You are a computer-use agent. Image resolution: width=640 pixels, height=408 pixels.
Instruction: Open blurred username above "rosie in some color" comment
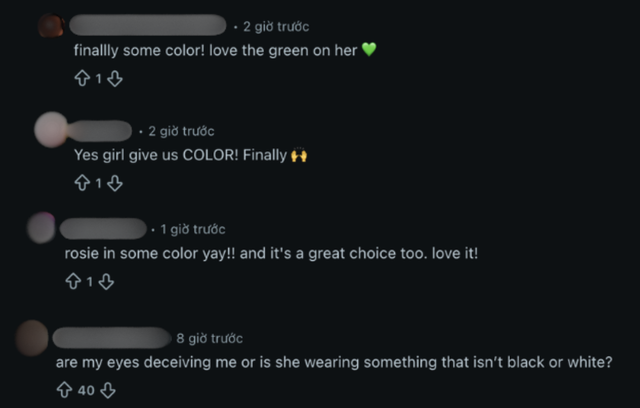click(103, 228)
